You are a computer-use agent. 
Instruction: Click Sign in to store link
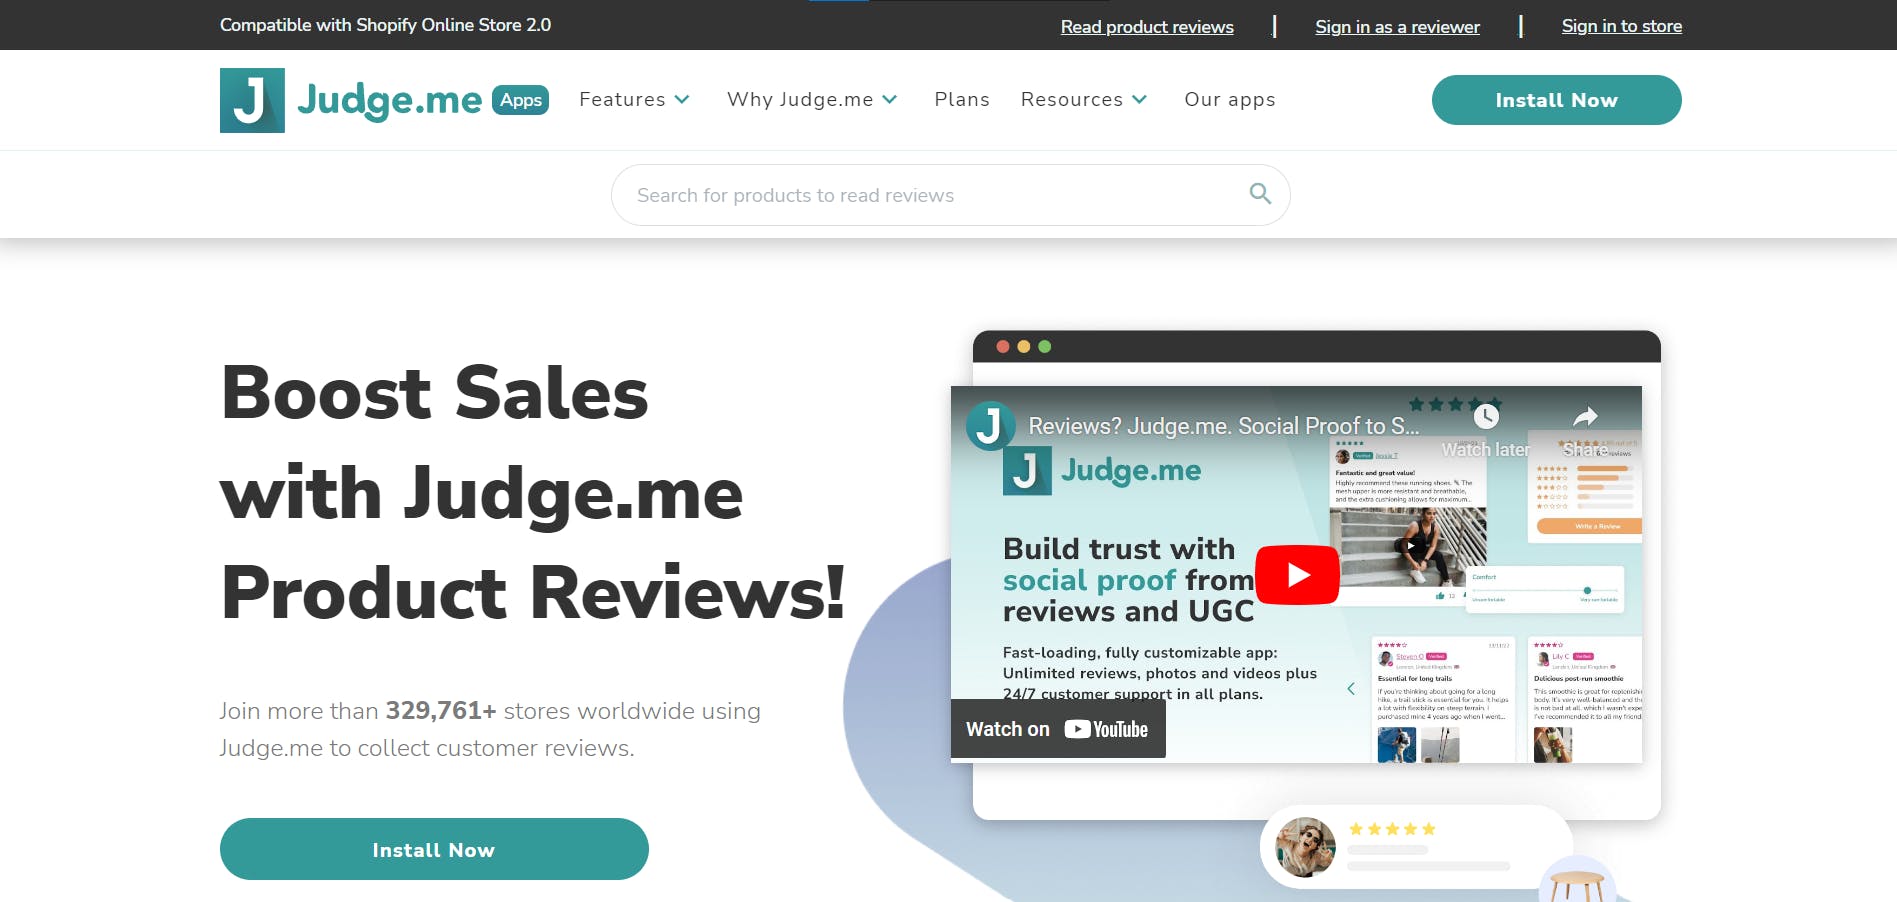coord(1622,26)
